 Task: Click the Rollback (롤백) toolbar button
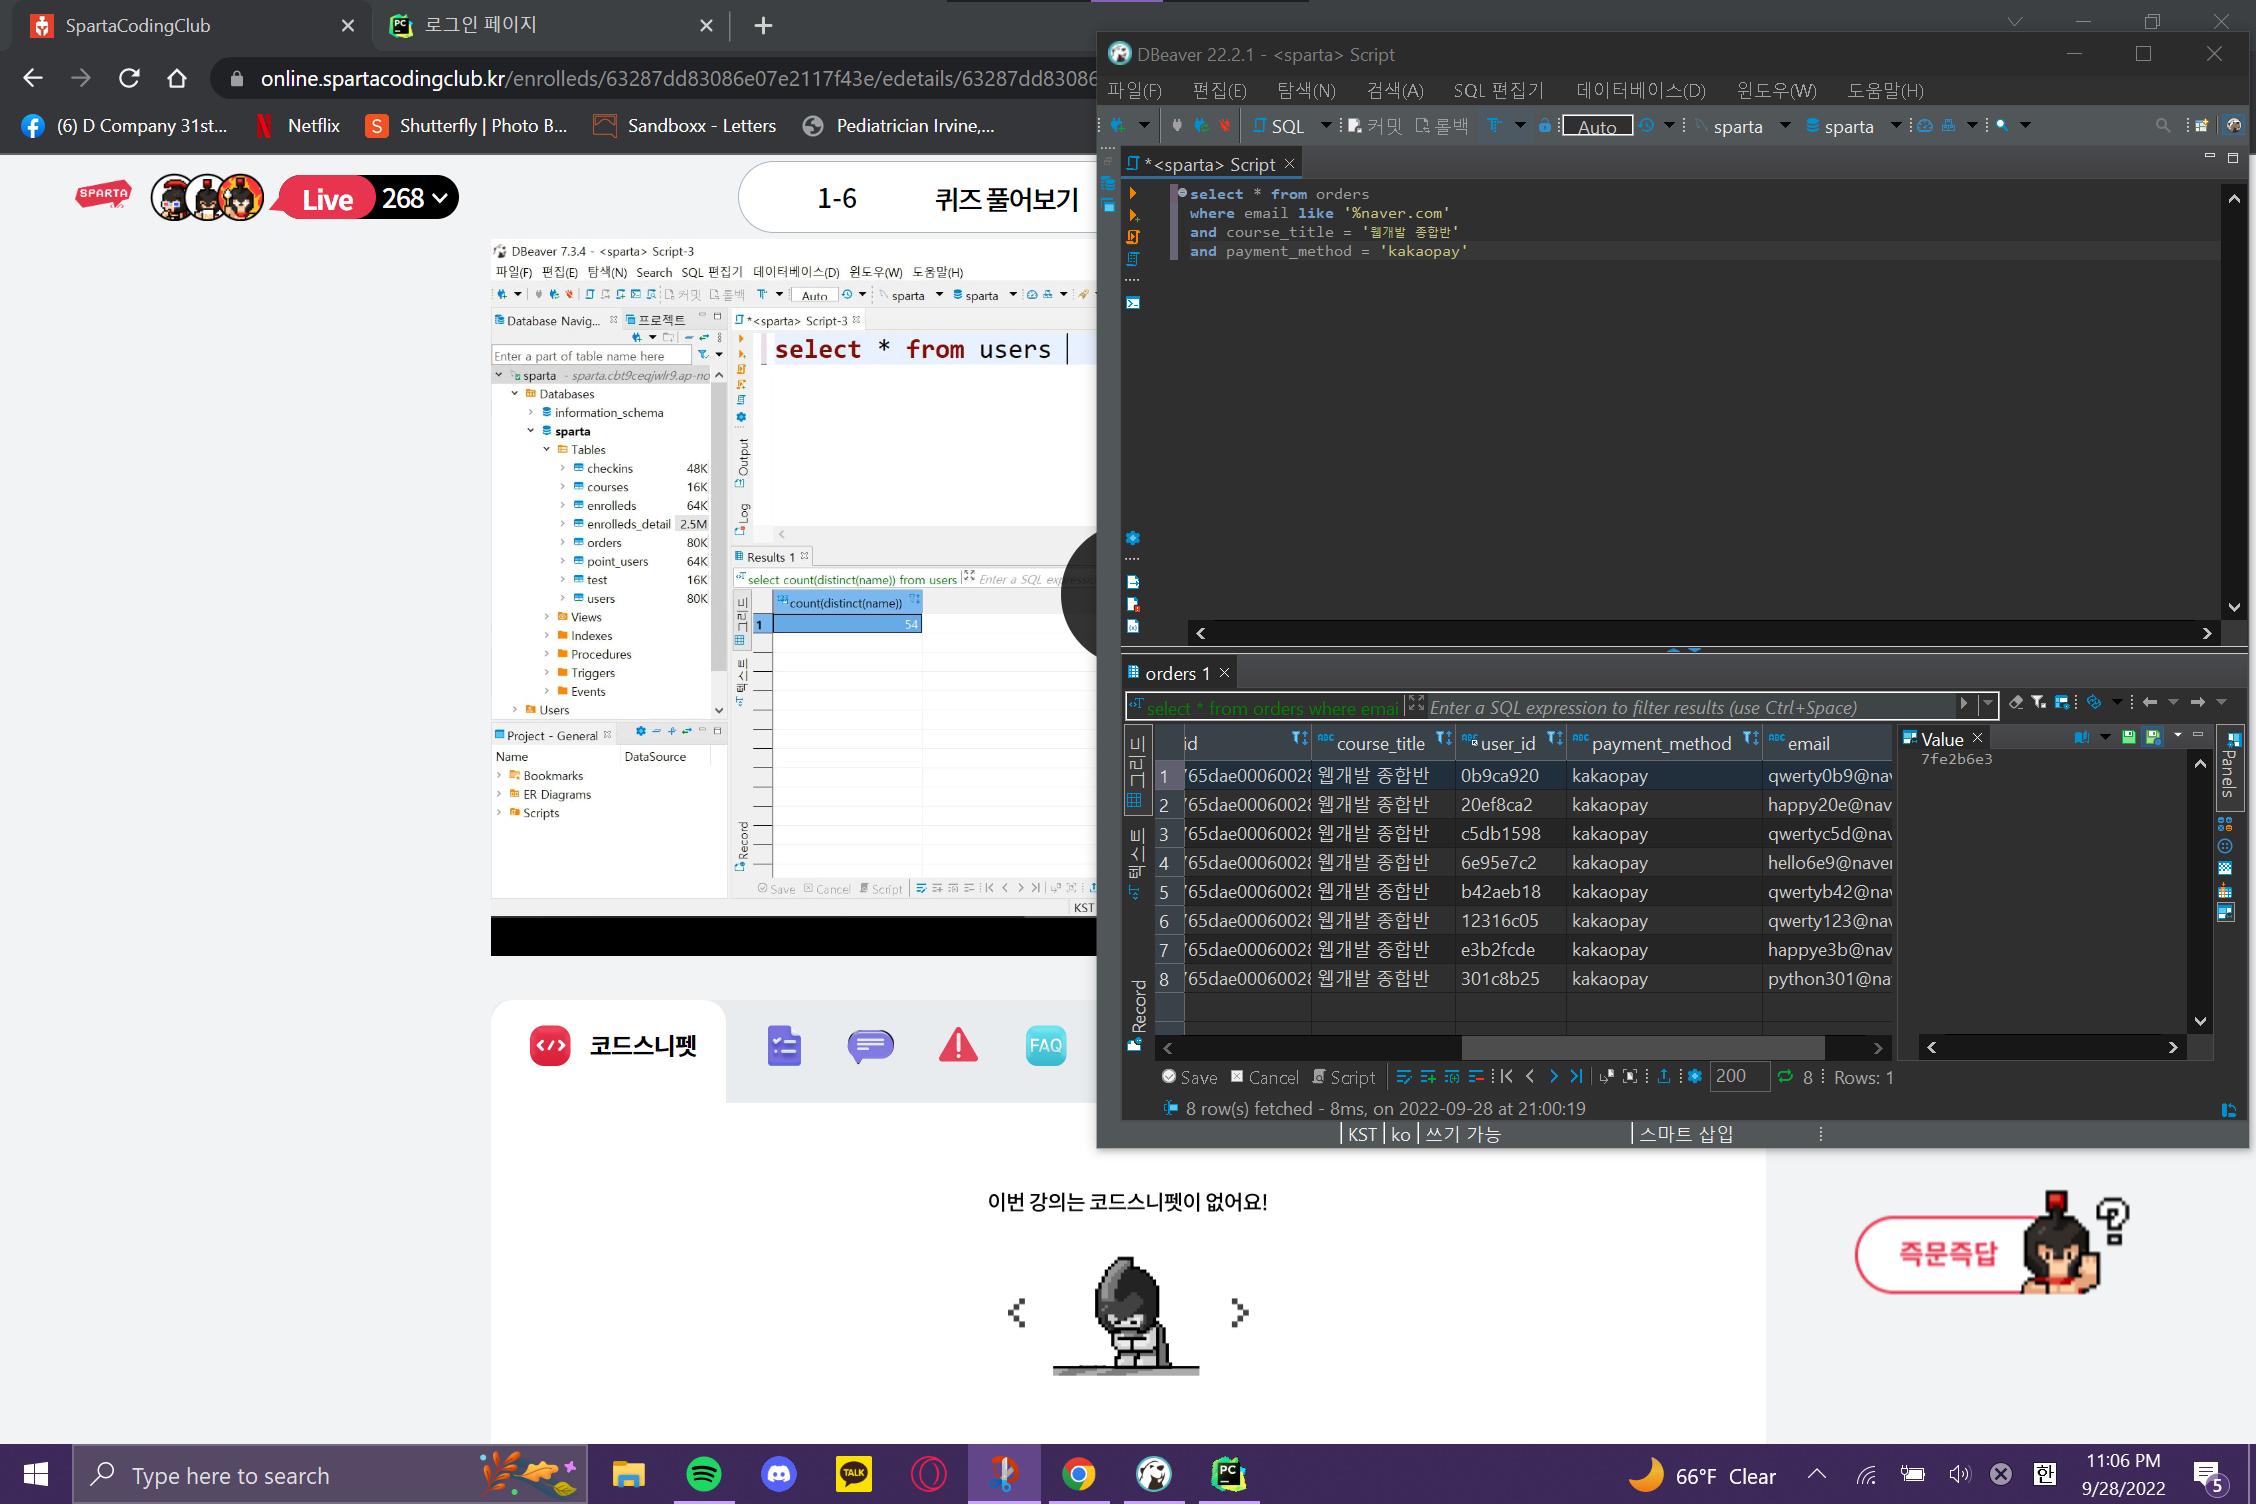1442,126
